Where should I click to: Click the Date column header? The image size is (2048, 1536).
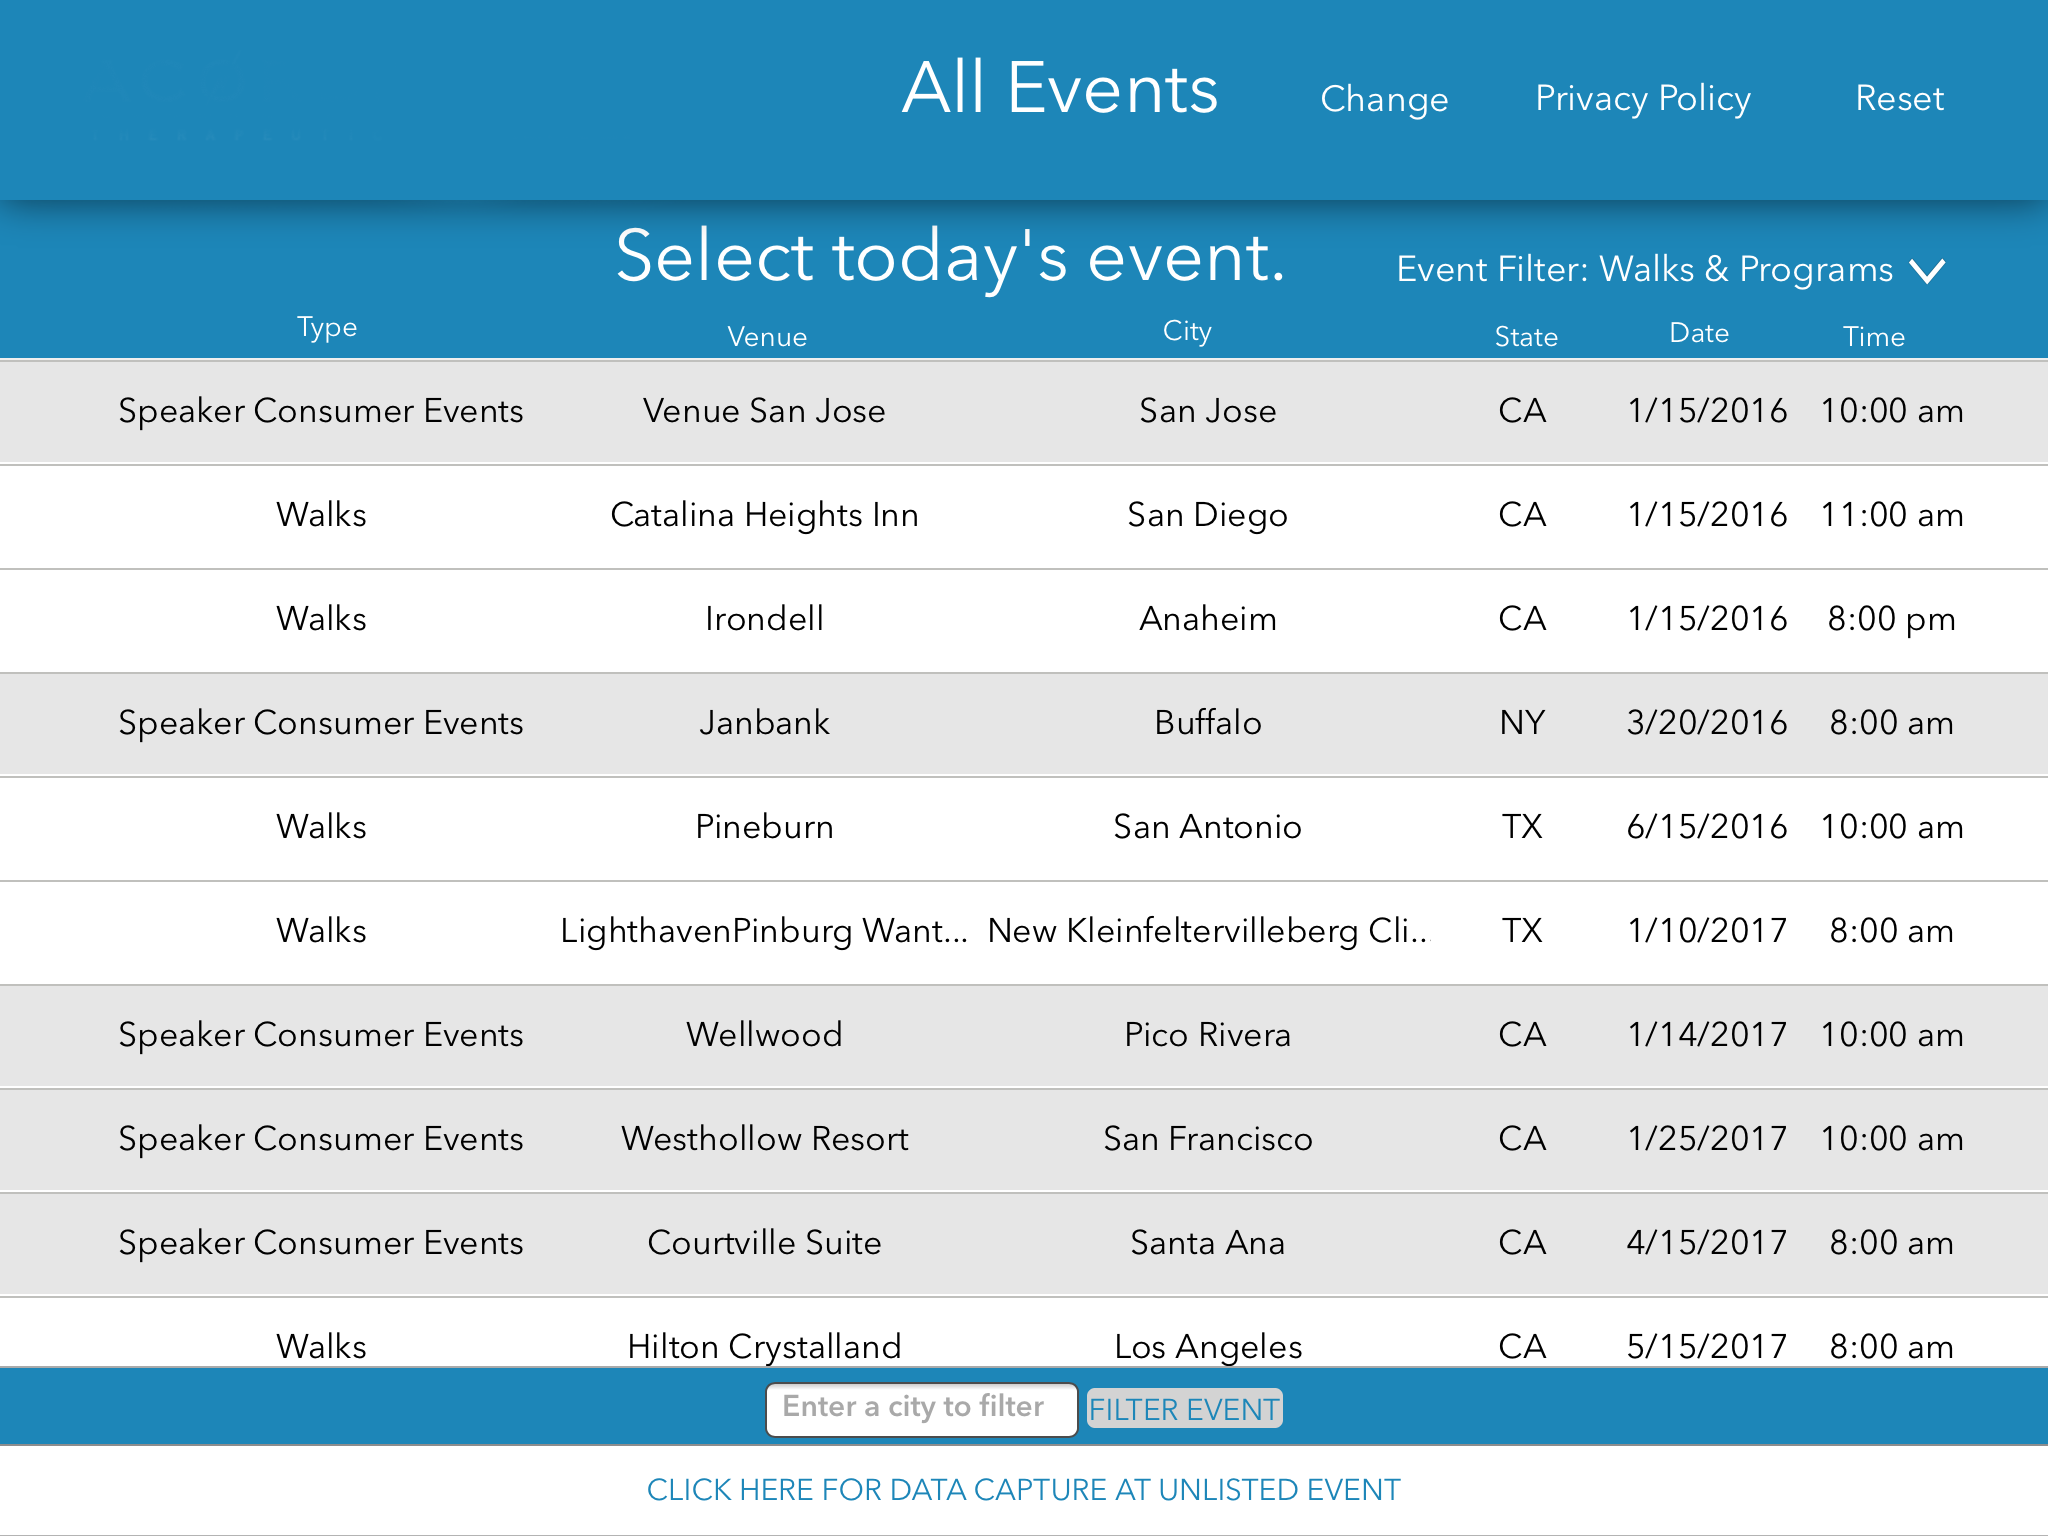(x=1698, y=333)
